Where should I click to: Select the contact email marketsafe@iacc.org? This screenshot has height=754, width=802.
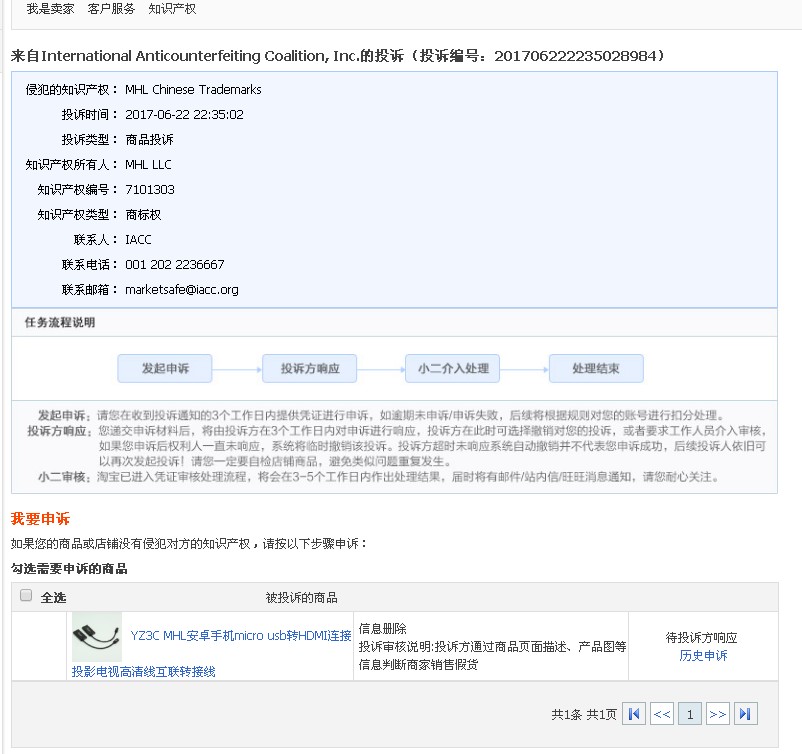182,290
